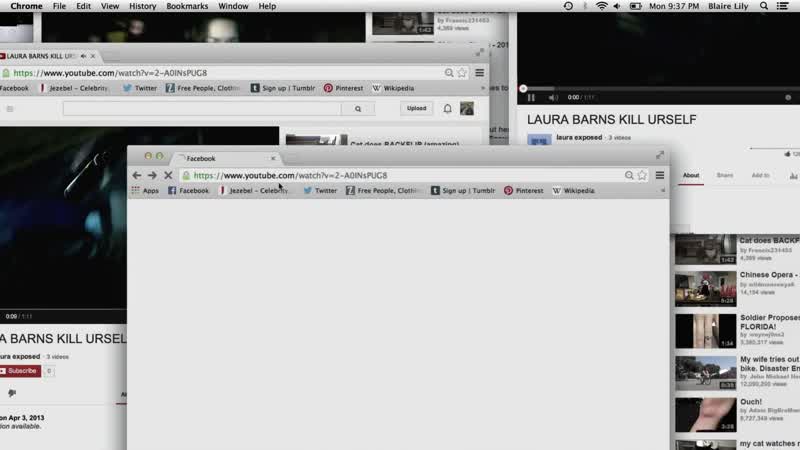The height and width of the screenshot is (450, 800).
Task: Pause the video in right window
Action: pyautogui.click(x=531, y=97)
